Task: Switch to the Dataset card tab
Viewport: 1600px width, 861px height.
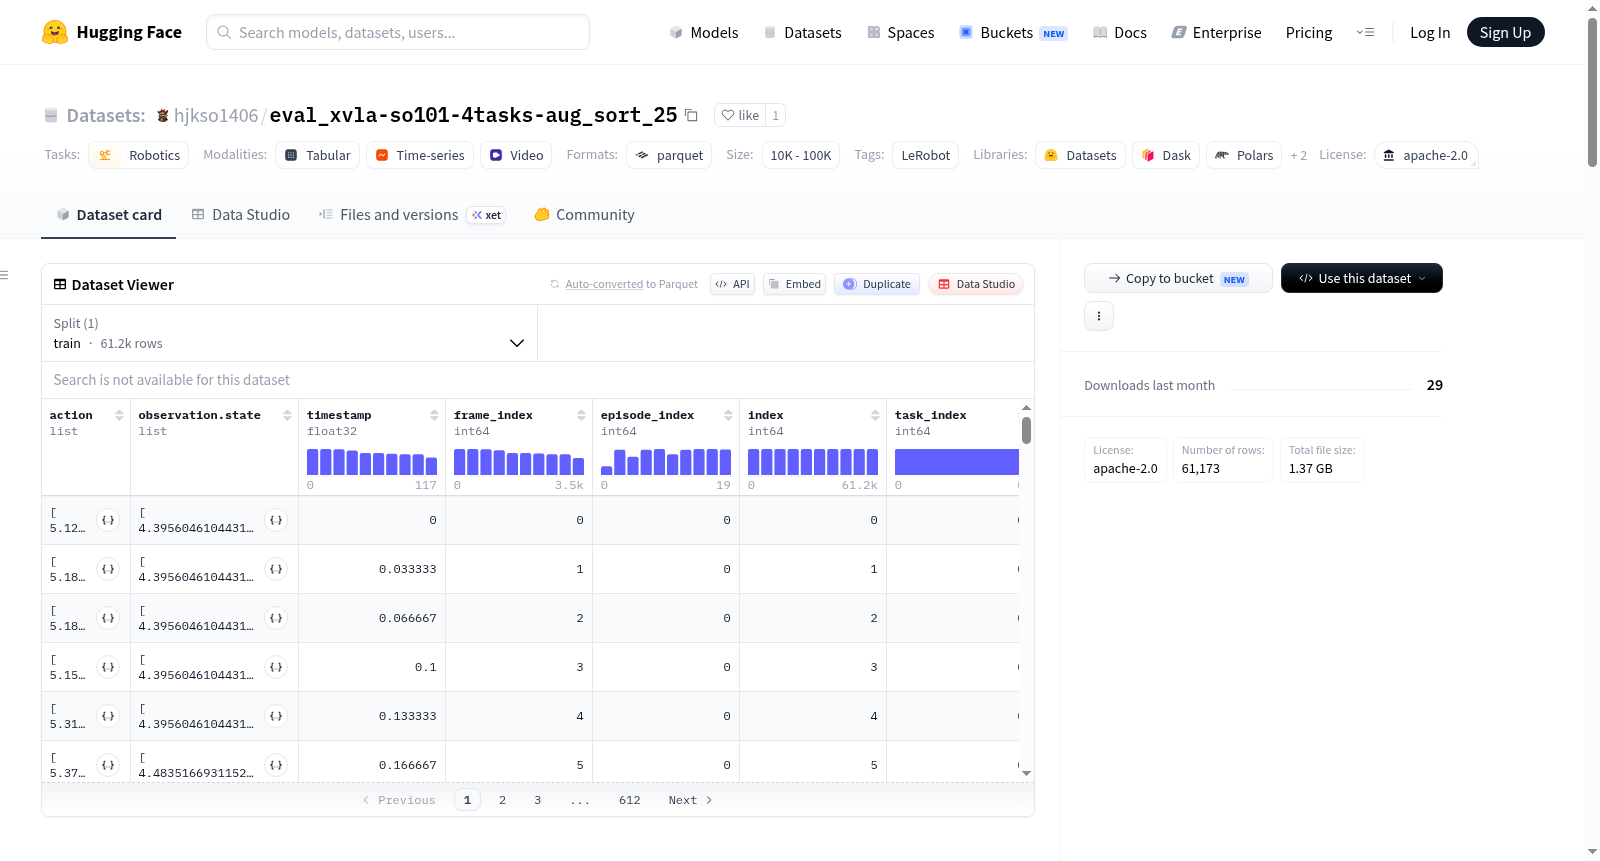Action: pyautogui.click(x=109, y=215)
